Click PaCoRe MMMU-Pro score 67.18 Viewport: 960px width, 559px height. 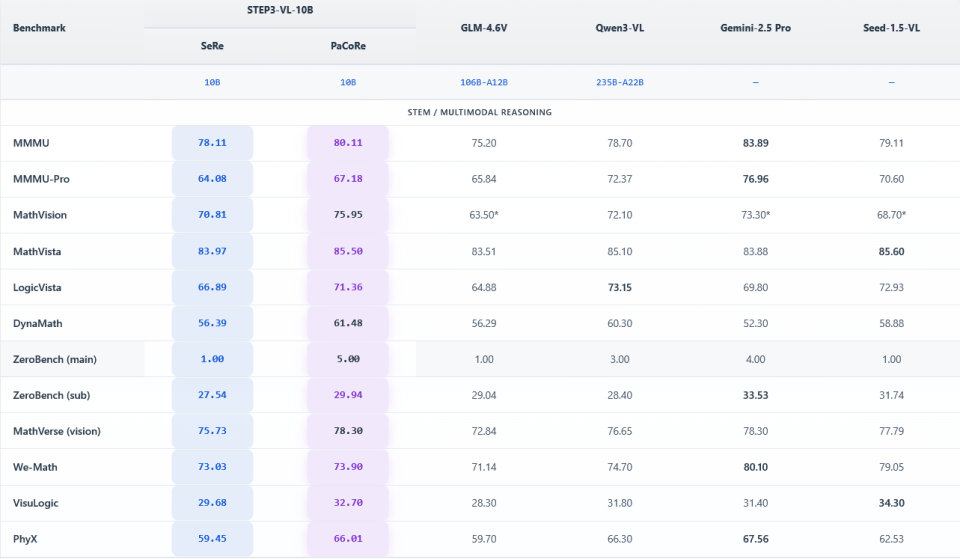348,179
